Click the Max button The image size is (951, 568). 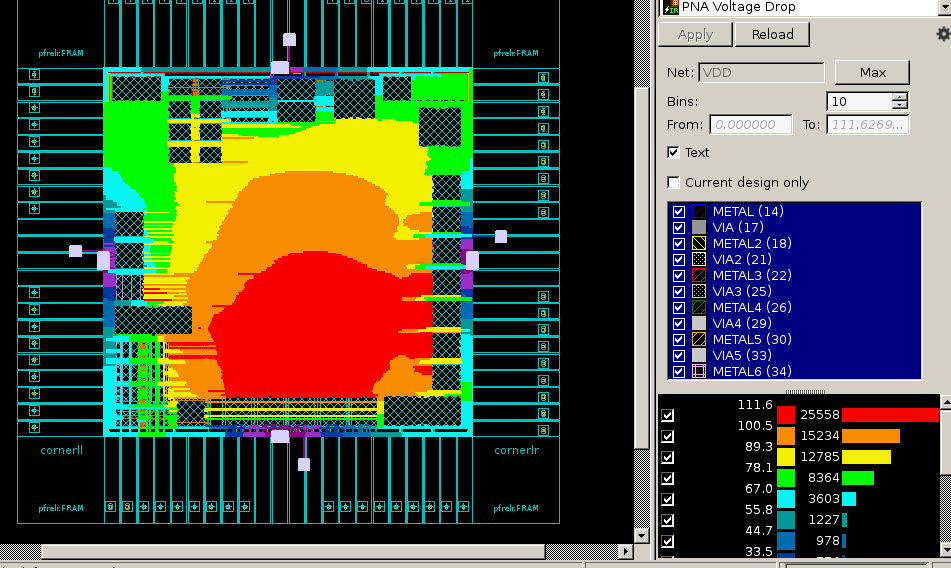click(872, 72)
